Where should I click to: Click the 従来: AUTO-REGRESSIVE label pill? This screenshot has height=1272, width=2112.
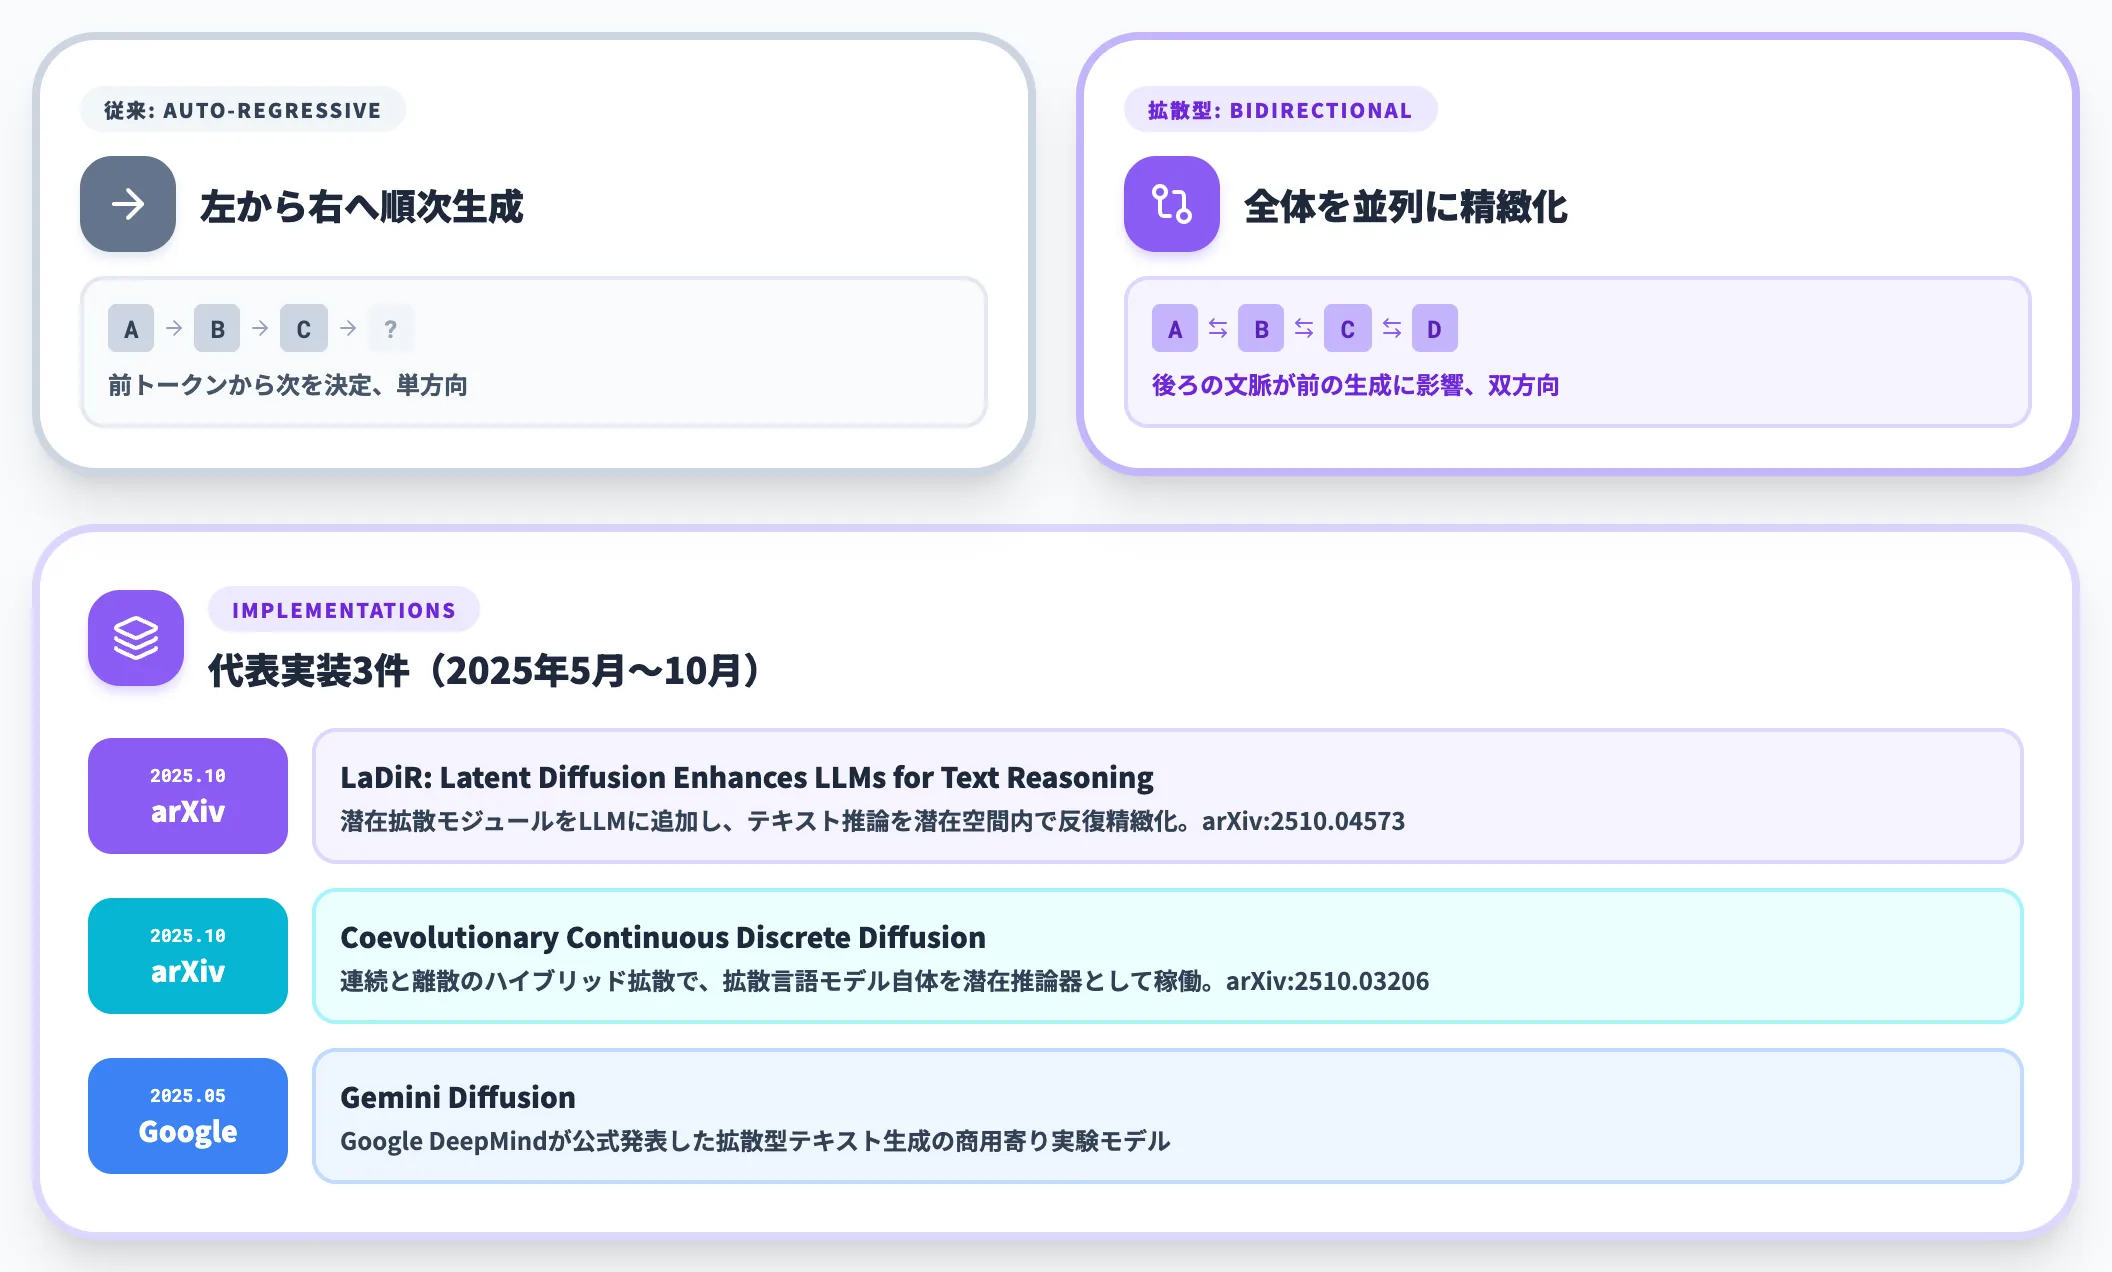(243, 110)
